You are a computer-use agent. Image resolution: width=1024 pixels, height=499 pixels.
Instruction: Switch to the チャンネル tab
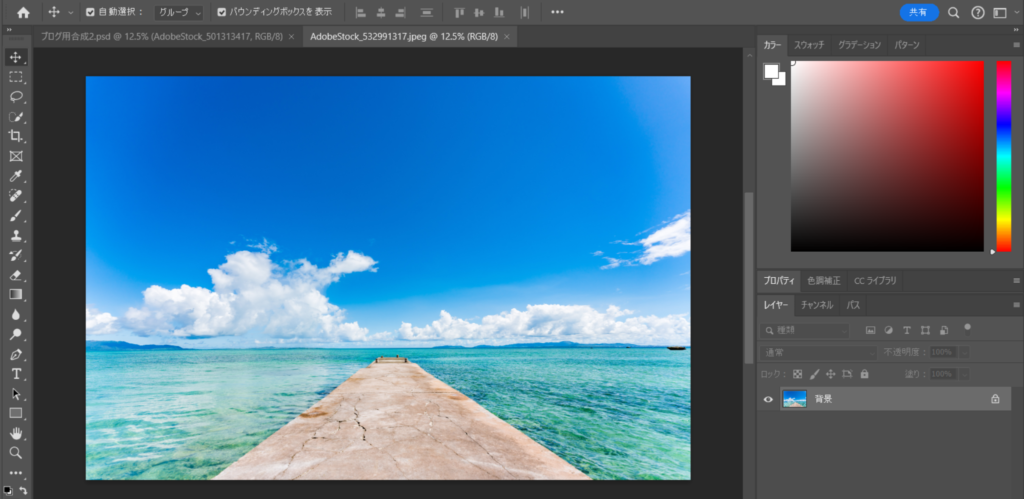tap(817, 304)
